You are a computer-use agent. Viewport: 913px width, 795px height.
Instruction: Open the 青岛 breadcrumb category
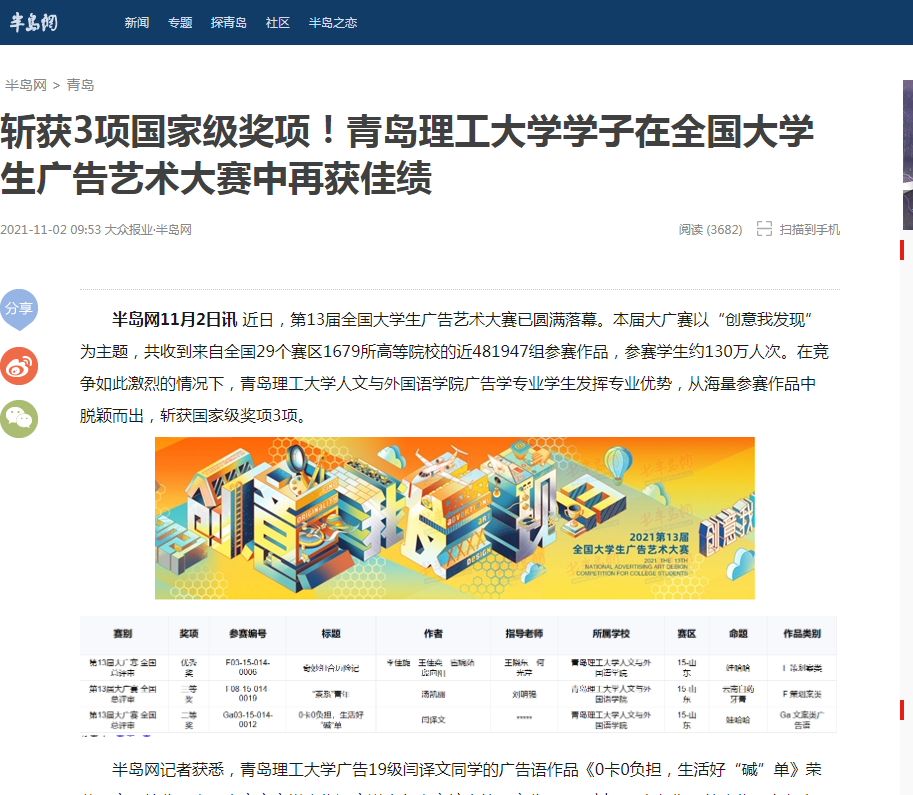81,85
